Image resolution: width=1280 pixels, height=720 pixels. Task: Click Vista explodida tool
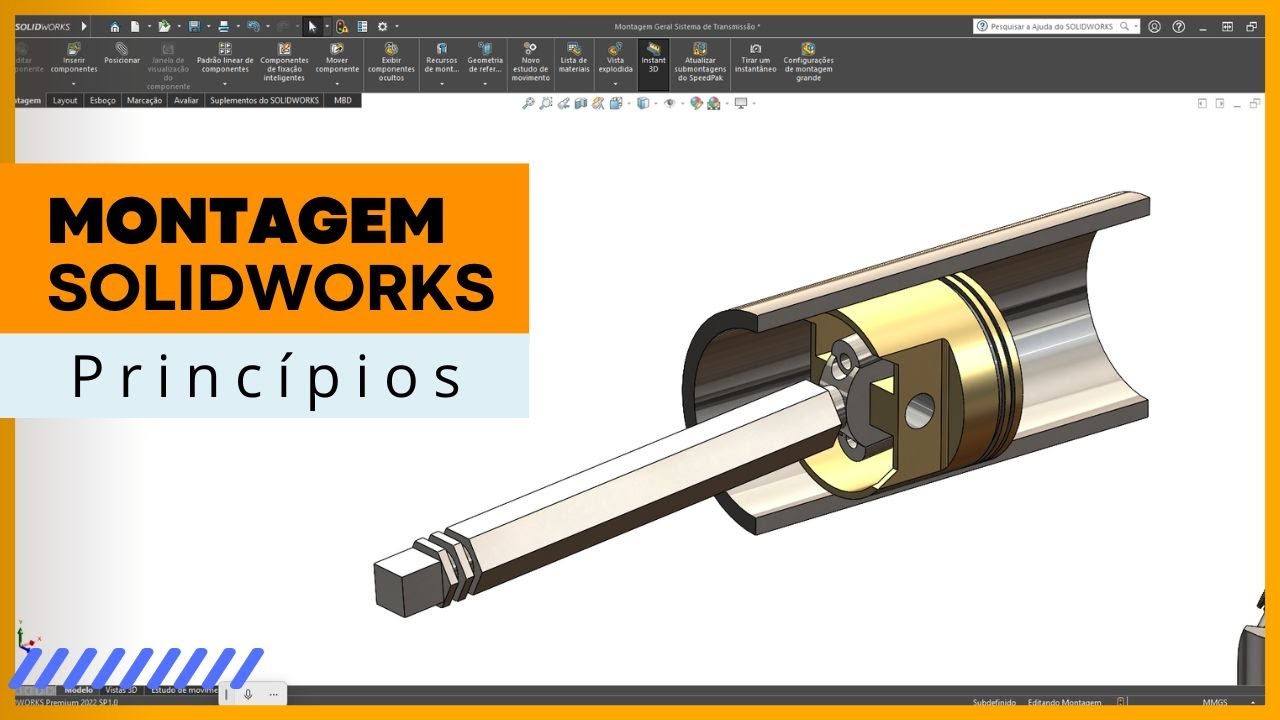click(x=615, y=59)
